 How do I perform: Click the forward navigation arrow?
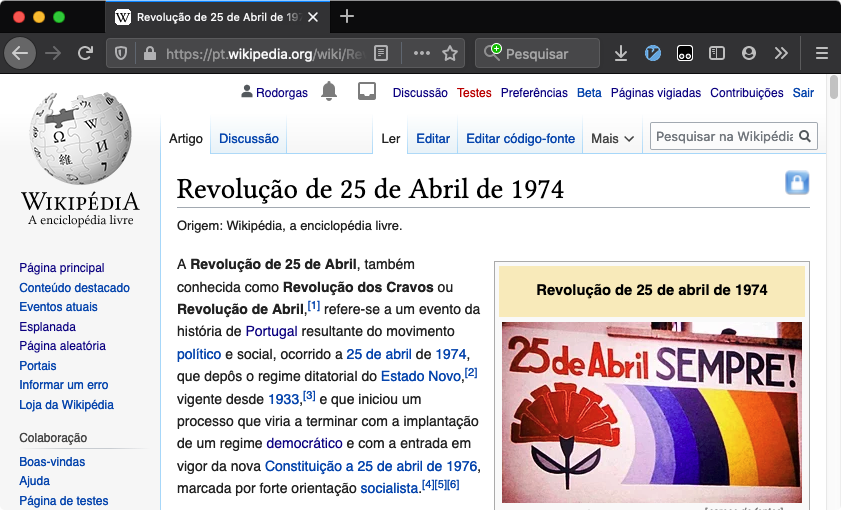click(x=53, y=53)
